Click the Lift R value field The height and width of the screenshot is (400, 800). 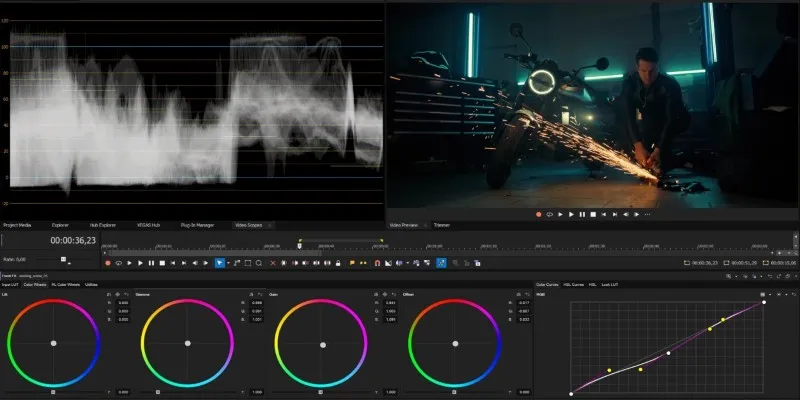point(123,303)
